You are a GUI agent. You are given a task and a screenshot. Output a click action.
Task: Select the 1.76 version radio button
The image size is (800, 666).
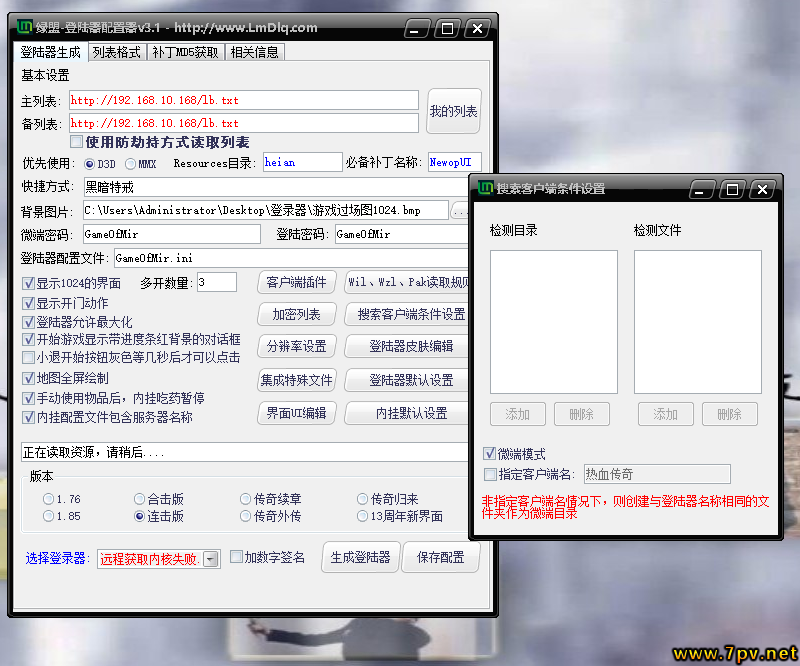click(48, 499)
